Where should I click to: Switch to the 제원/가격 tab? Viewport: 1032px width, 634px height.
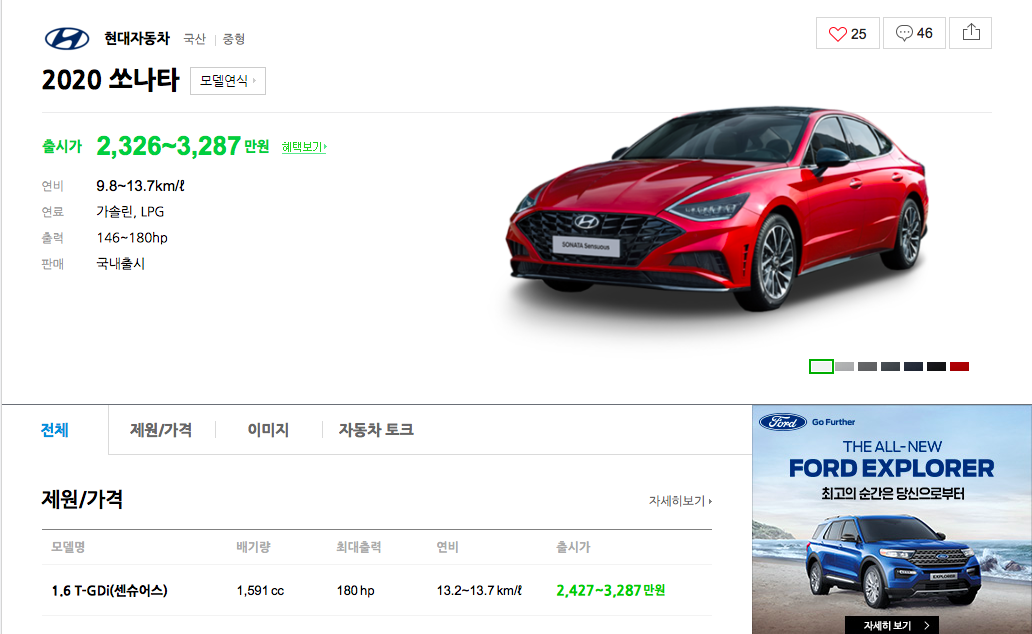click(x=161, y=430)
